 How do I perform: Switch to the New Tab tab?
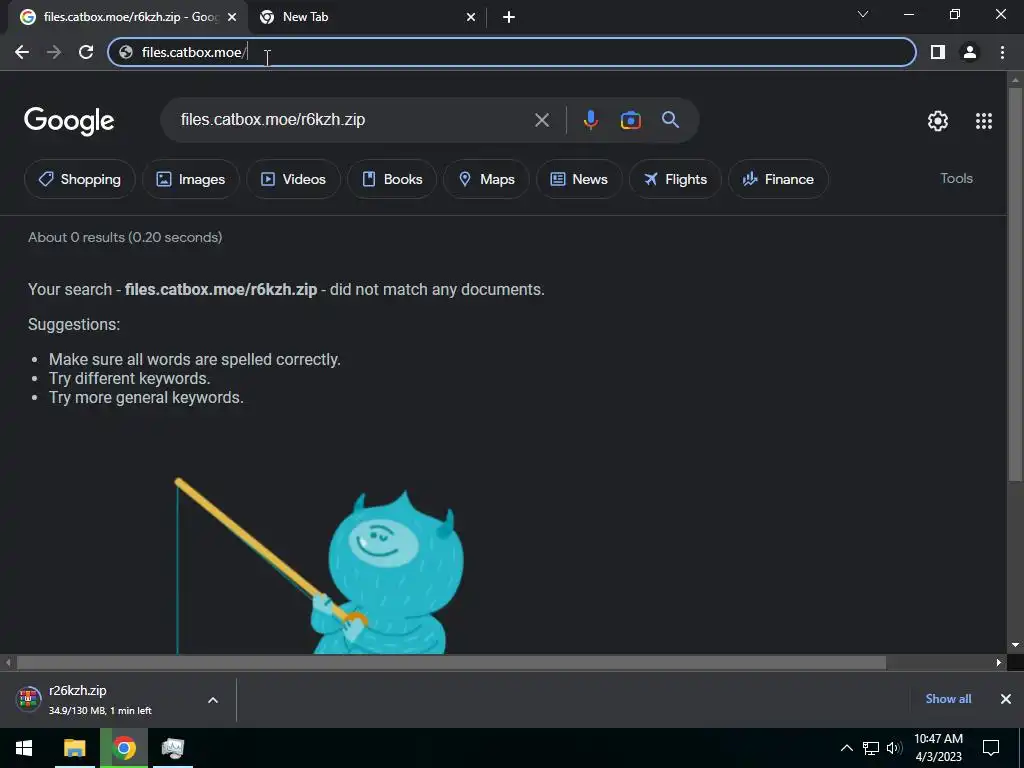tap(368, 18)
